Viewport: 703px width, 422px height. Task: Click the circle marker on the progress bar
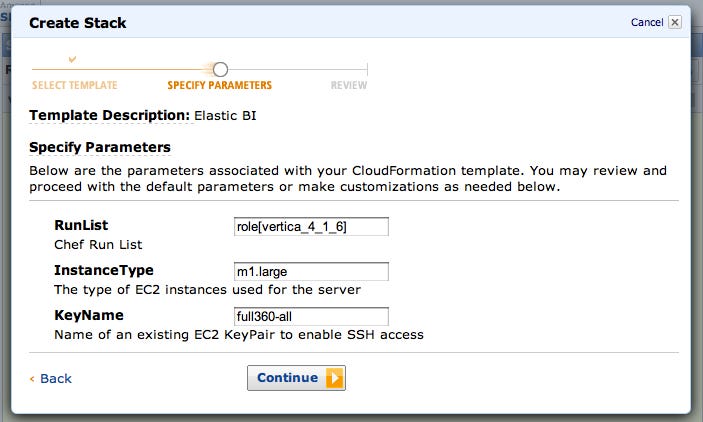pyautogui.click(x=220, y=69)
